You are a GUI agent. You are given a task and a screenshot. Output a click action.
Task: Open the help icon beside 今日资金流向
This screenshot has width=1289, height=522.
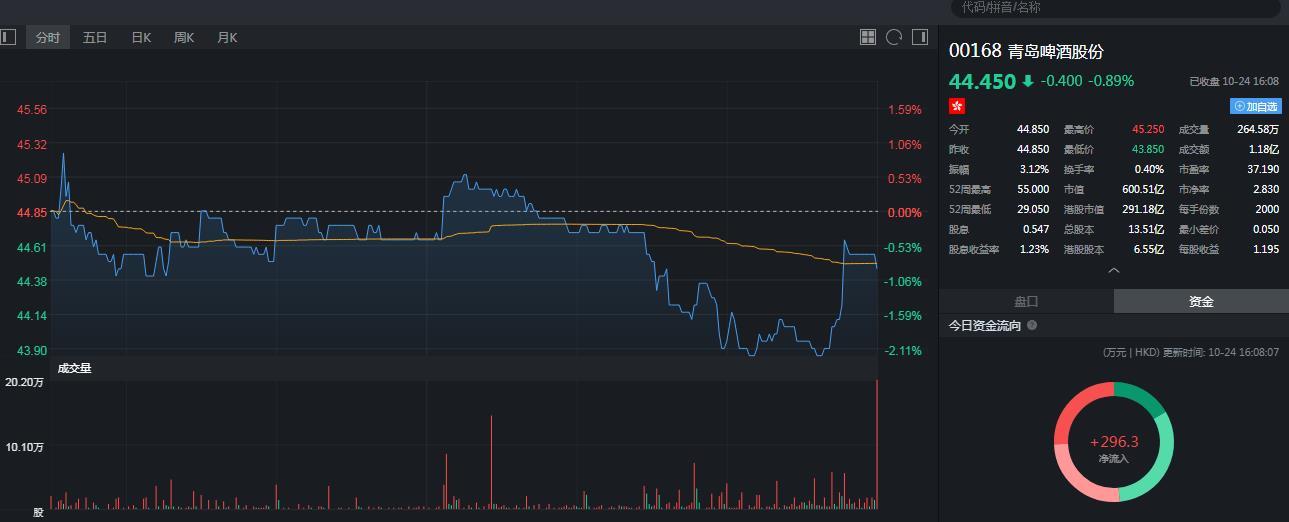pos(1032,326)
